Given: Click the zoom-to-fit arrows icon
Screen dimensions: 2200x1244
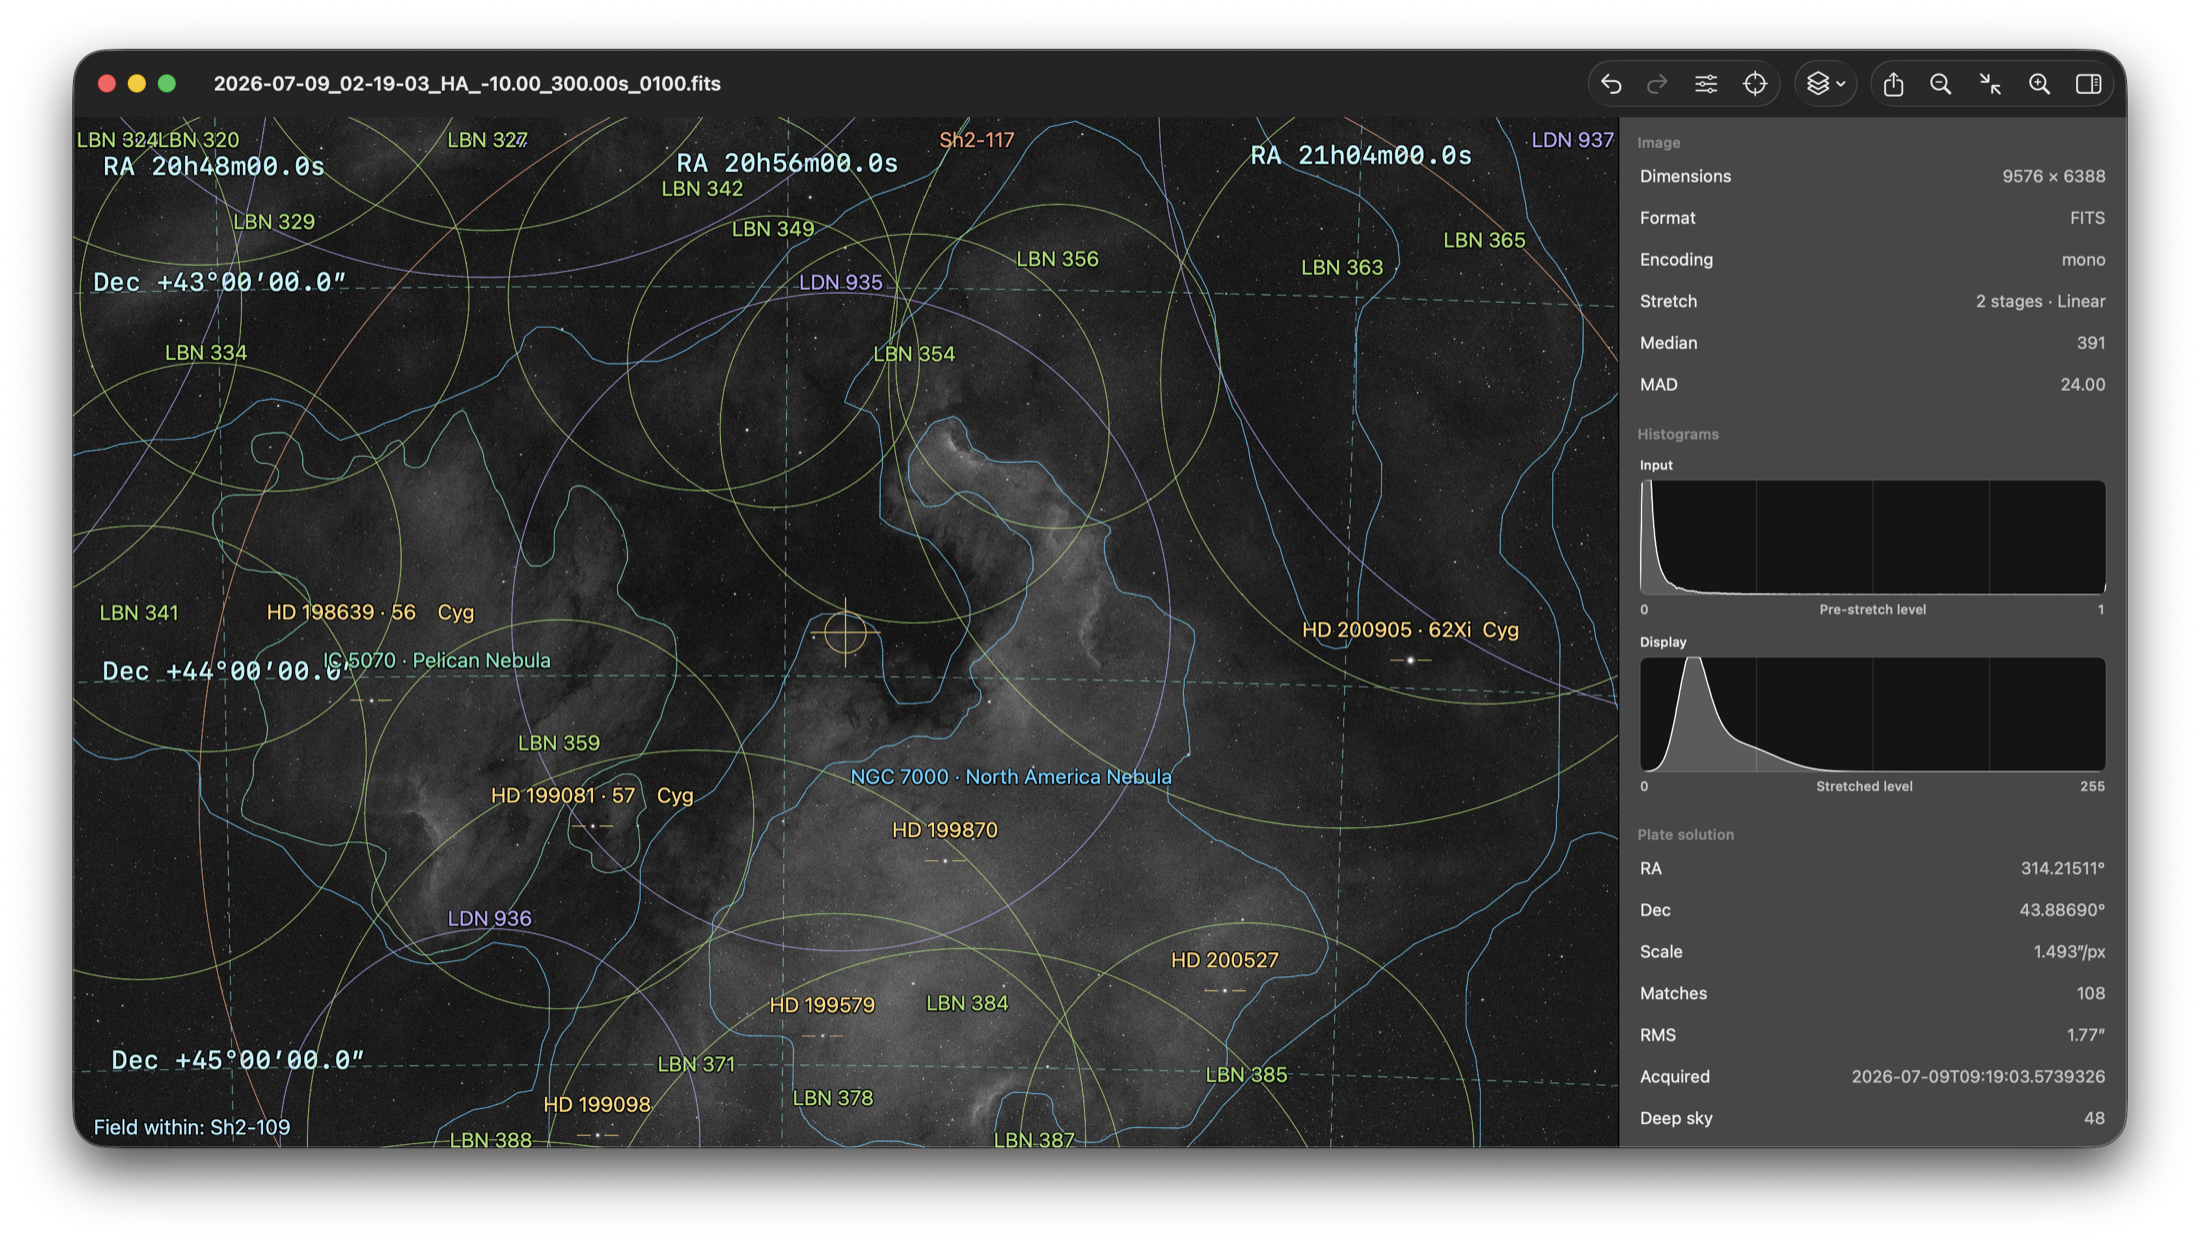Looking at the screenshot, I should [x=1990, y=84].
